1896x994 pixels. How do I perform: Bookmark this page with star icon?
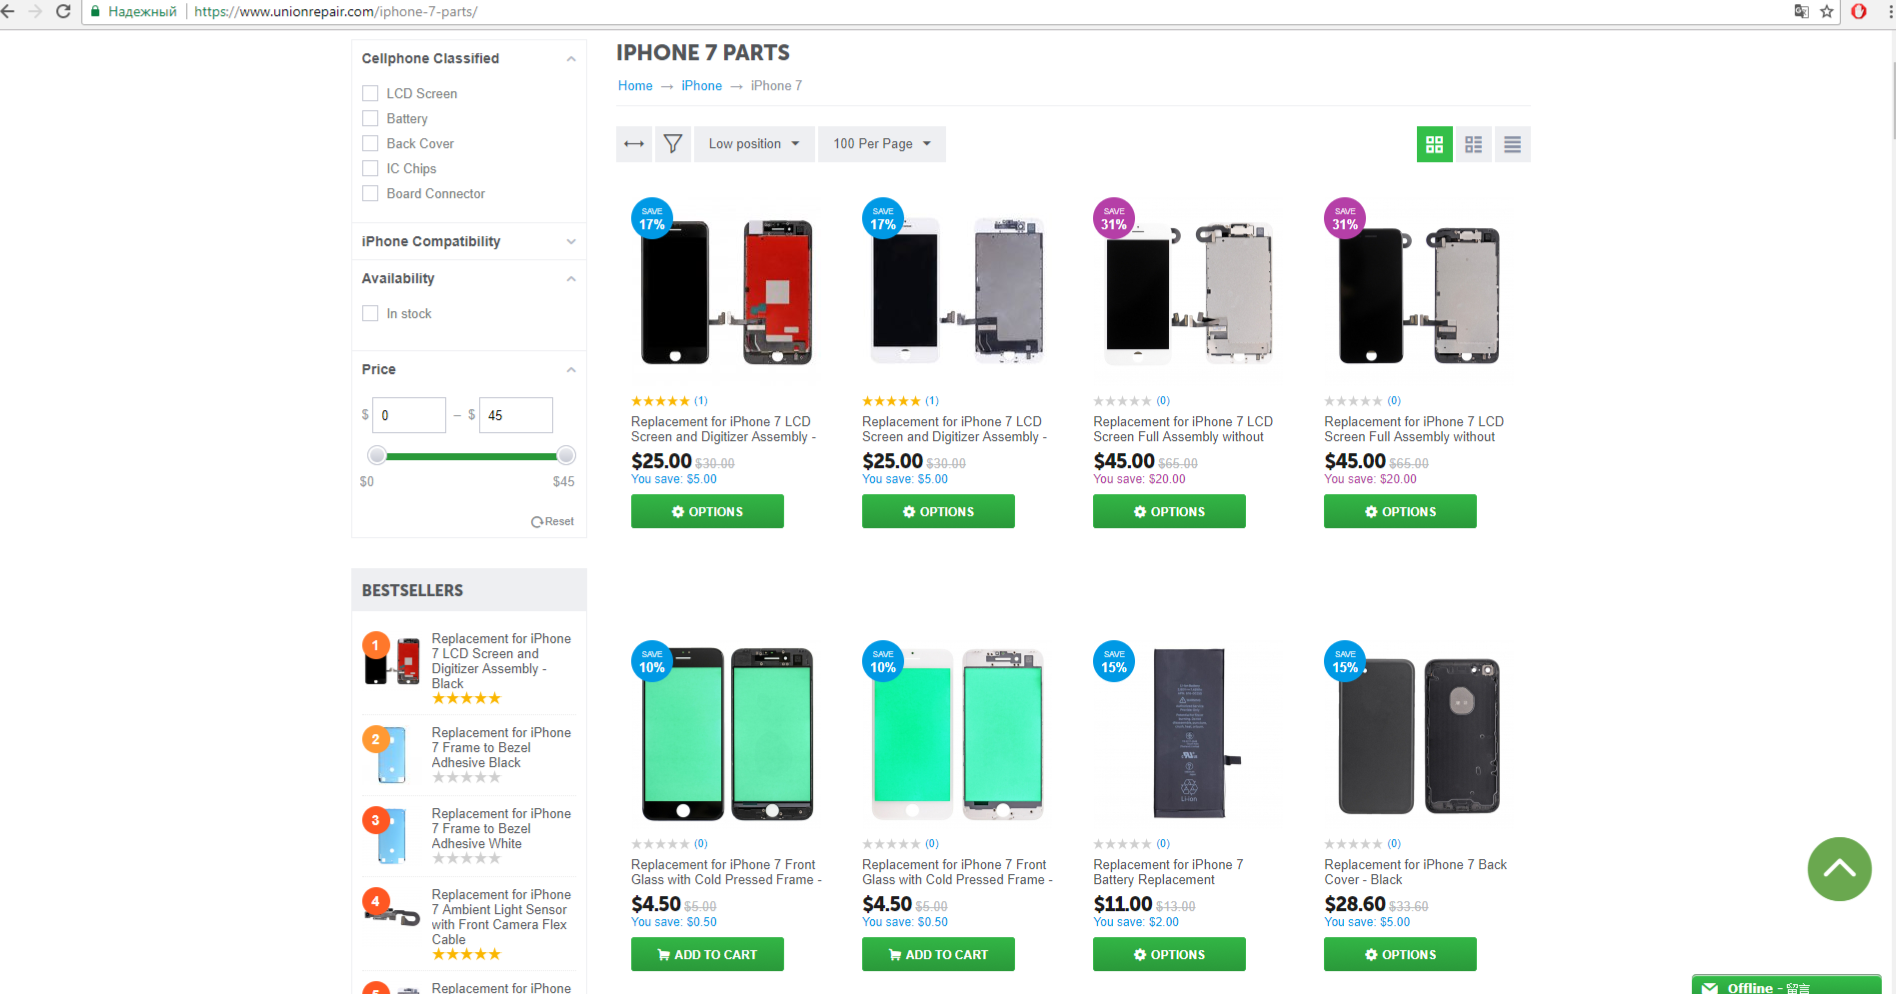click(x=1827, y=12)
